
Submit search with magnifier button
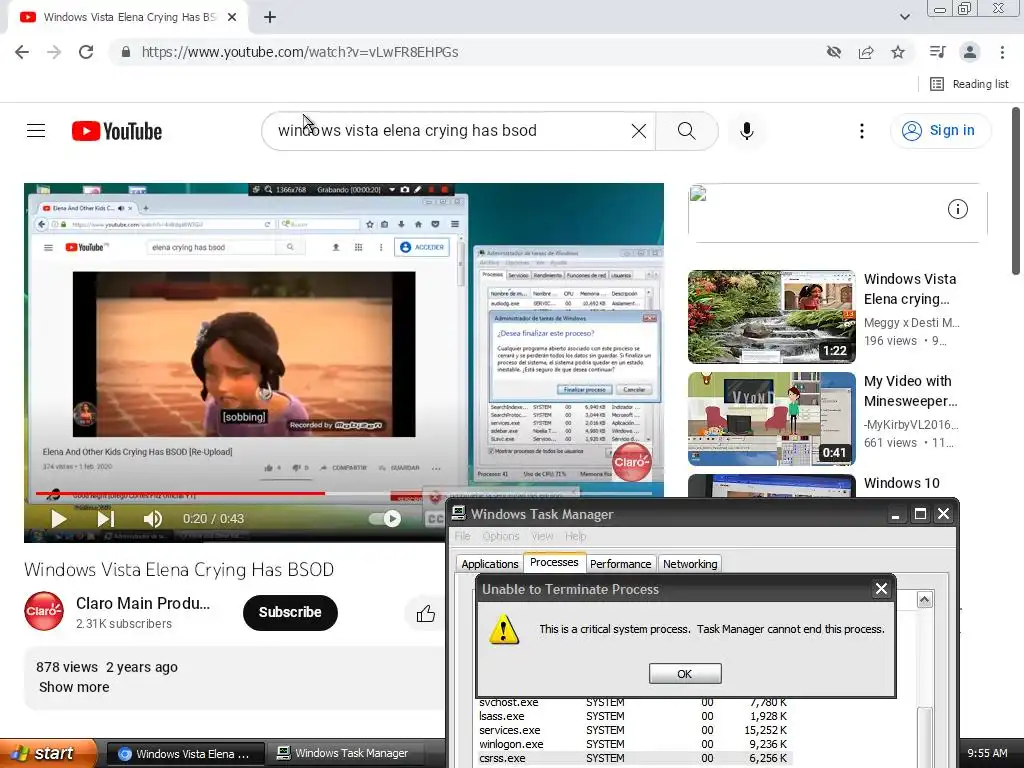(x=686, y=131)
